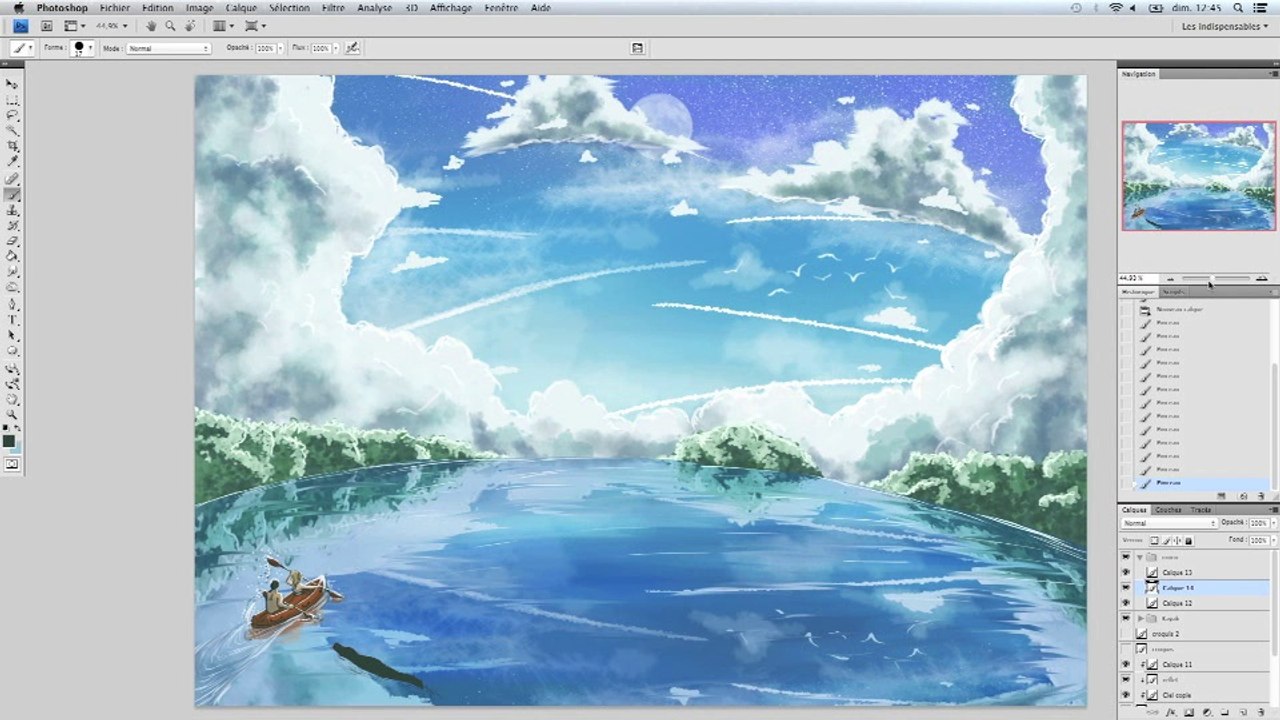The height and width of the screenshot is (720, 1280).
Task: Hide the Calque 14 layer
Action: (x=1126, y=588)
